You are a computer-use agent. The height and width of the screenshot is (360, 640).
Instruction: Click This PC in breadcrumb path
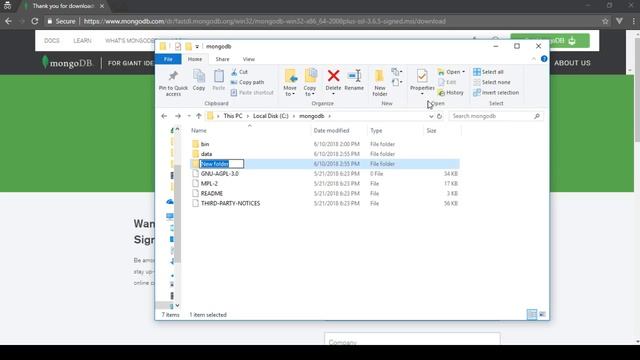[233, 116]
